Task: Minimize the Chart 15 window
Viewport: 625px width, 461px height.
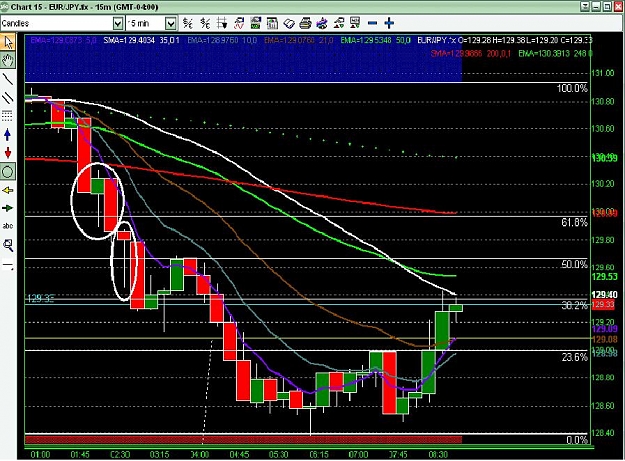Action: point(596,7)
